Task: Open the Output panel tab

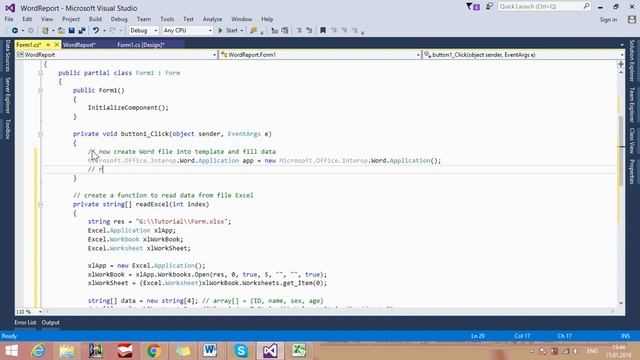Action: coord(51,322)
